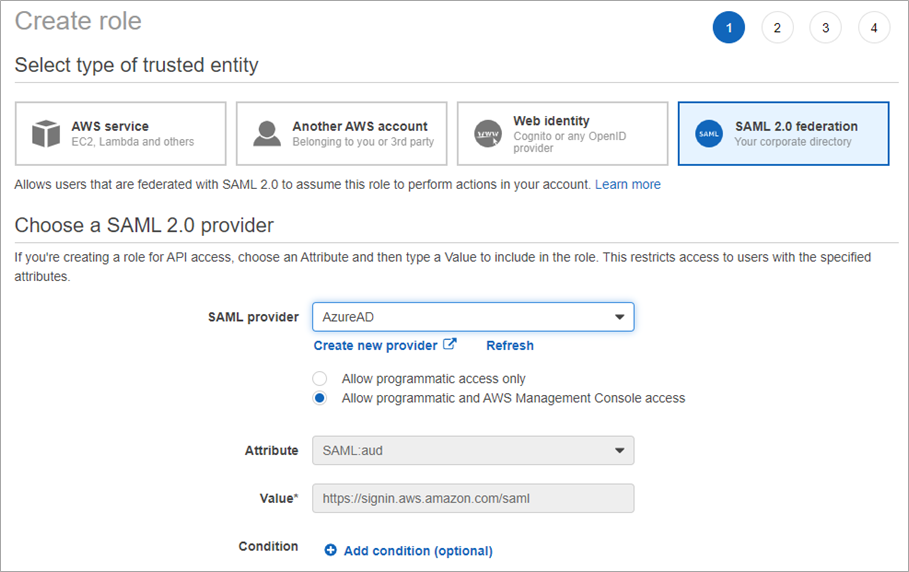
Task: Go to wizard step 2 circle
Action: [777, 27]
